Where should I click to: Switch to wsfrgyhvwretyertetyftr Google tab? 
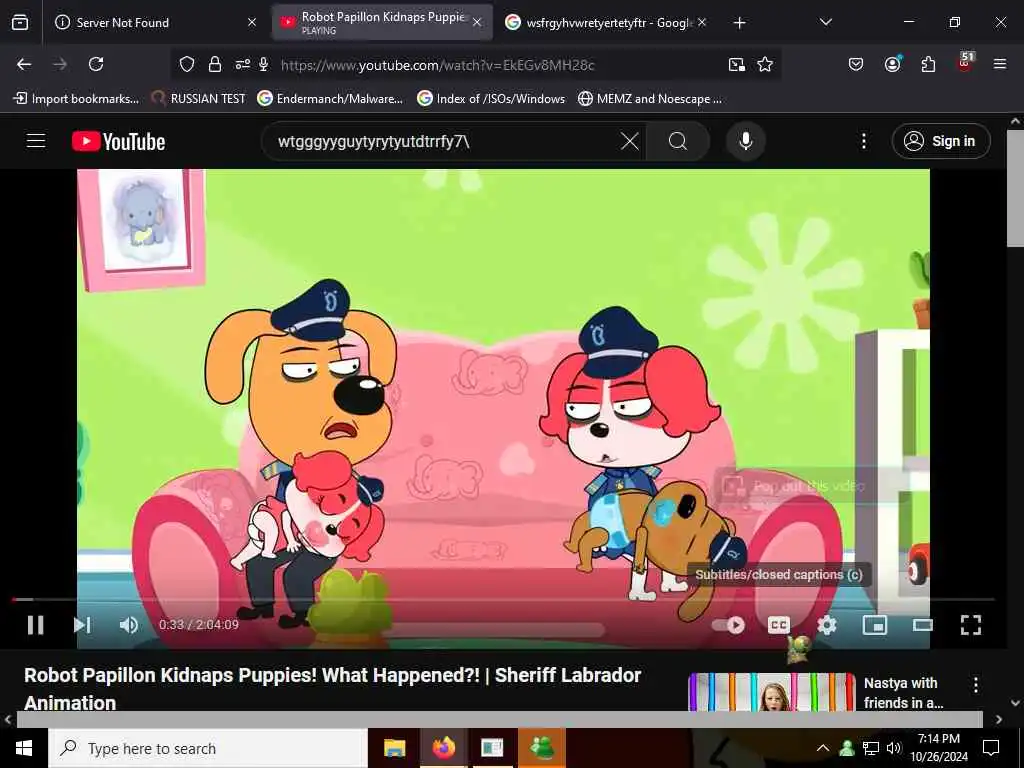pos(609,23)
